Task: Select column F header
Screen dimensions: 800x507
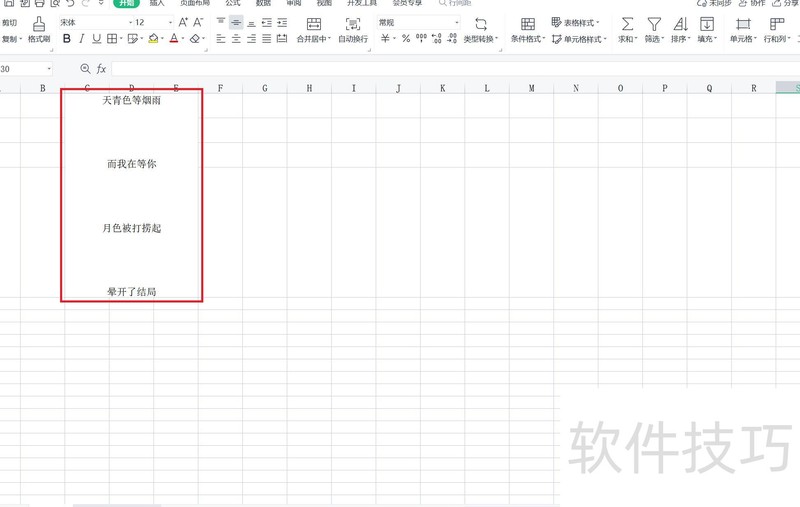Action: click(220, 88)
